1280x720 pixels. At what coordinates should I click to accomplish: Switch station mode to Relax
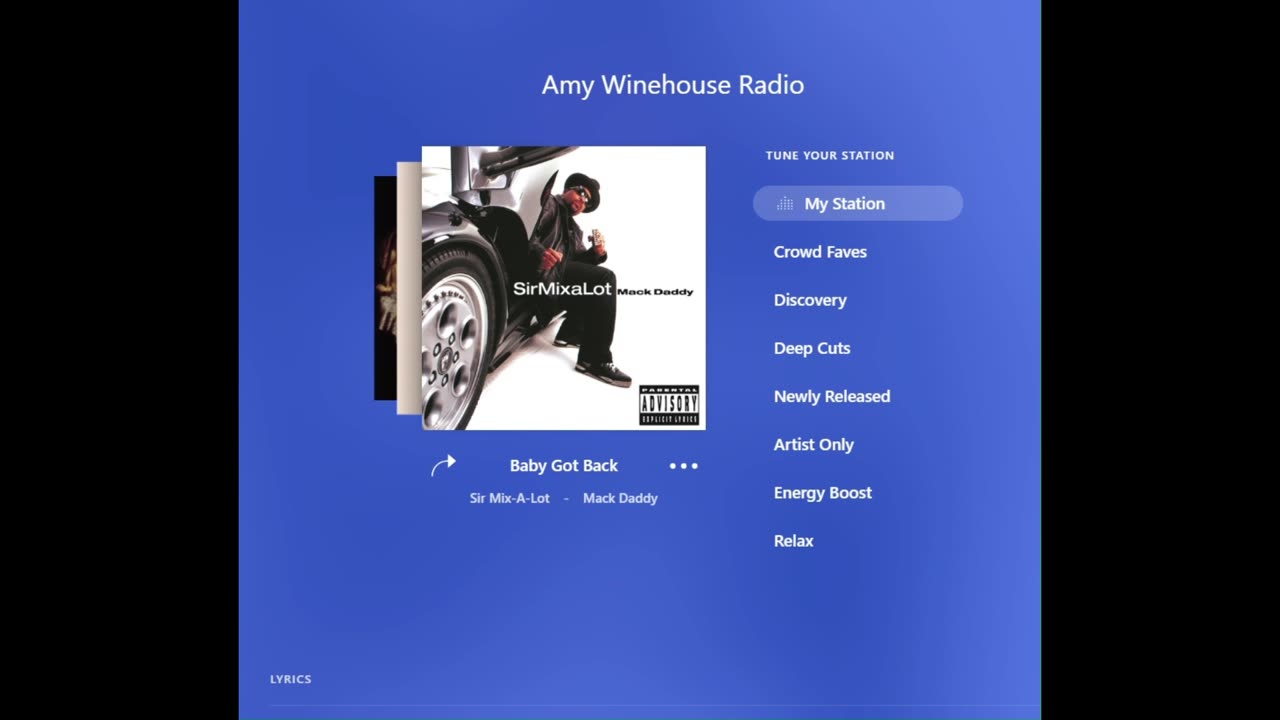[x=794, y=541]
